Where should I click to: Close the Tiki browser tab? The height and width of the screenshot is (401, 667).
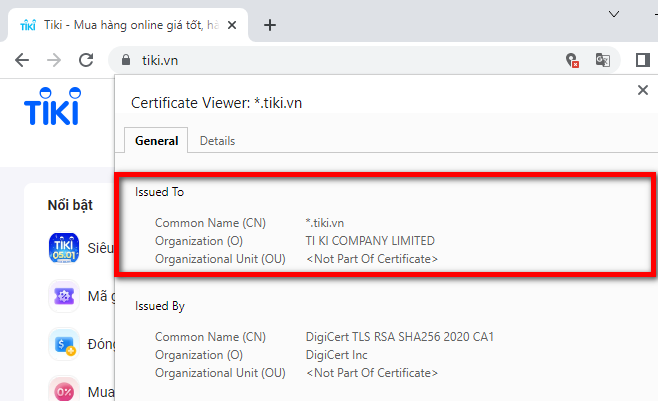(x=232, y=25)
